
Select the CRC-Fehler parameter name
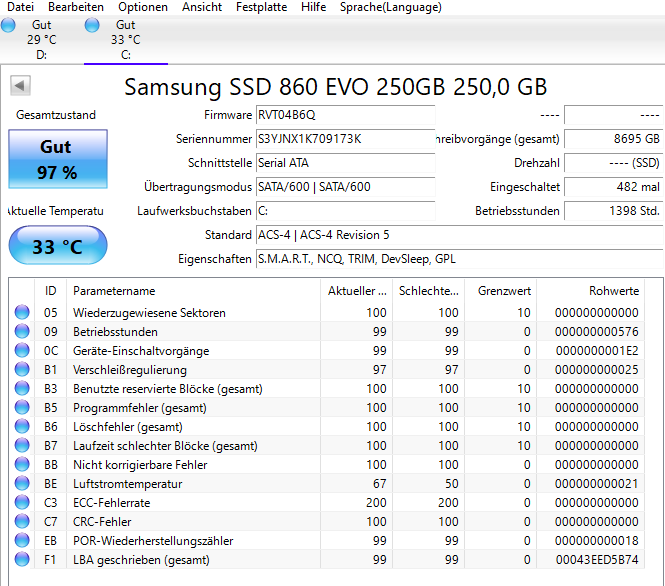(x=102, y=522)
